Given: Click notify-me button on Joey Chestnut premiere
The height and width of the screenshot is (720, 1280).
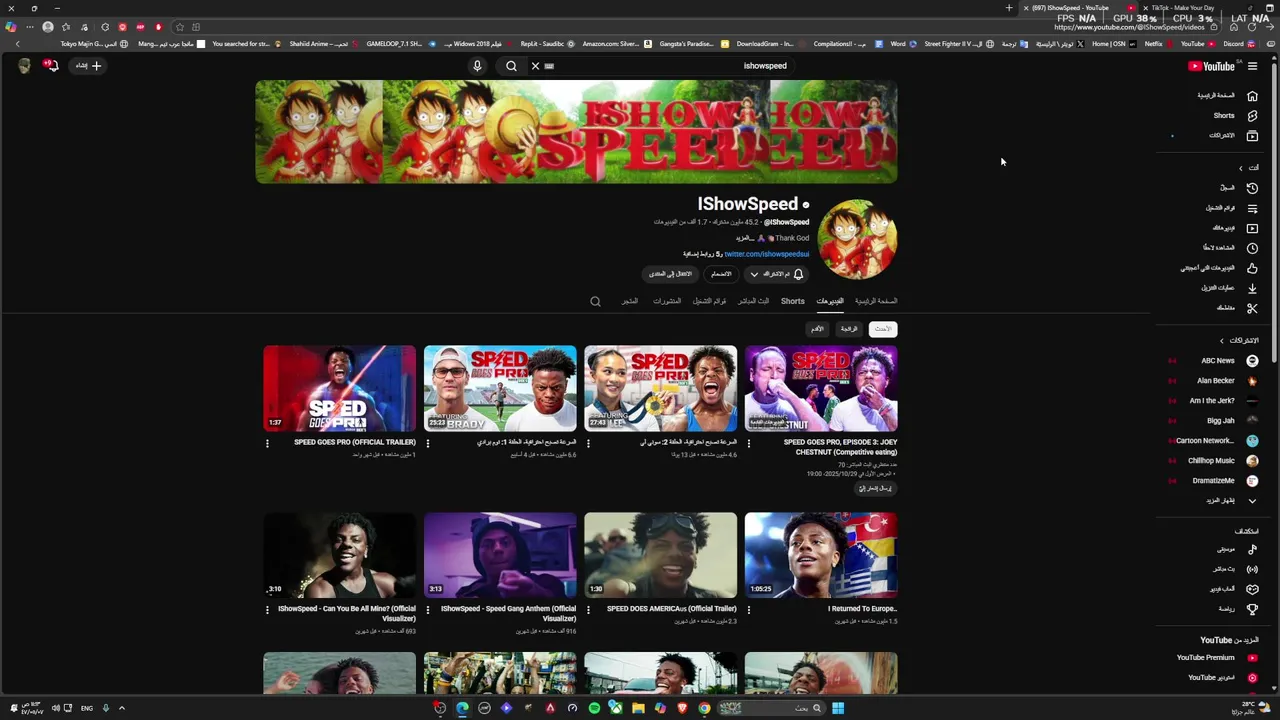Looking at the screenshot, I should click(x=876, y=489).
